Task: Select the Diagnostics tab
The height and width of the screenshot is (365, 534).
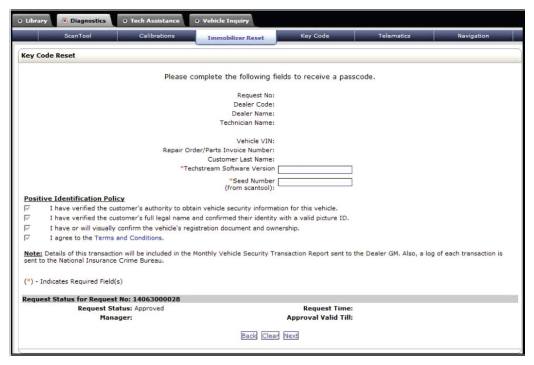Action: [84, 21]
